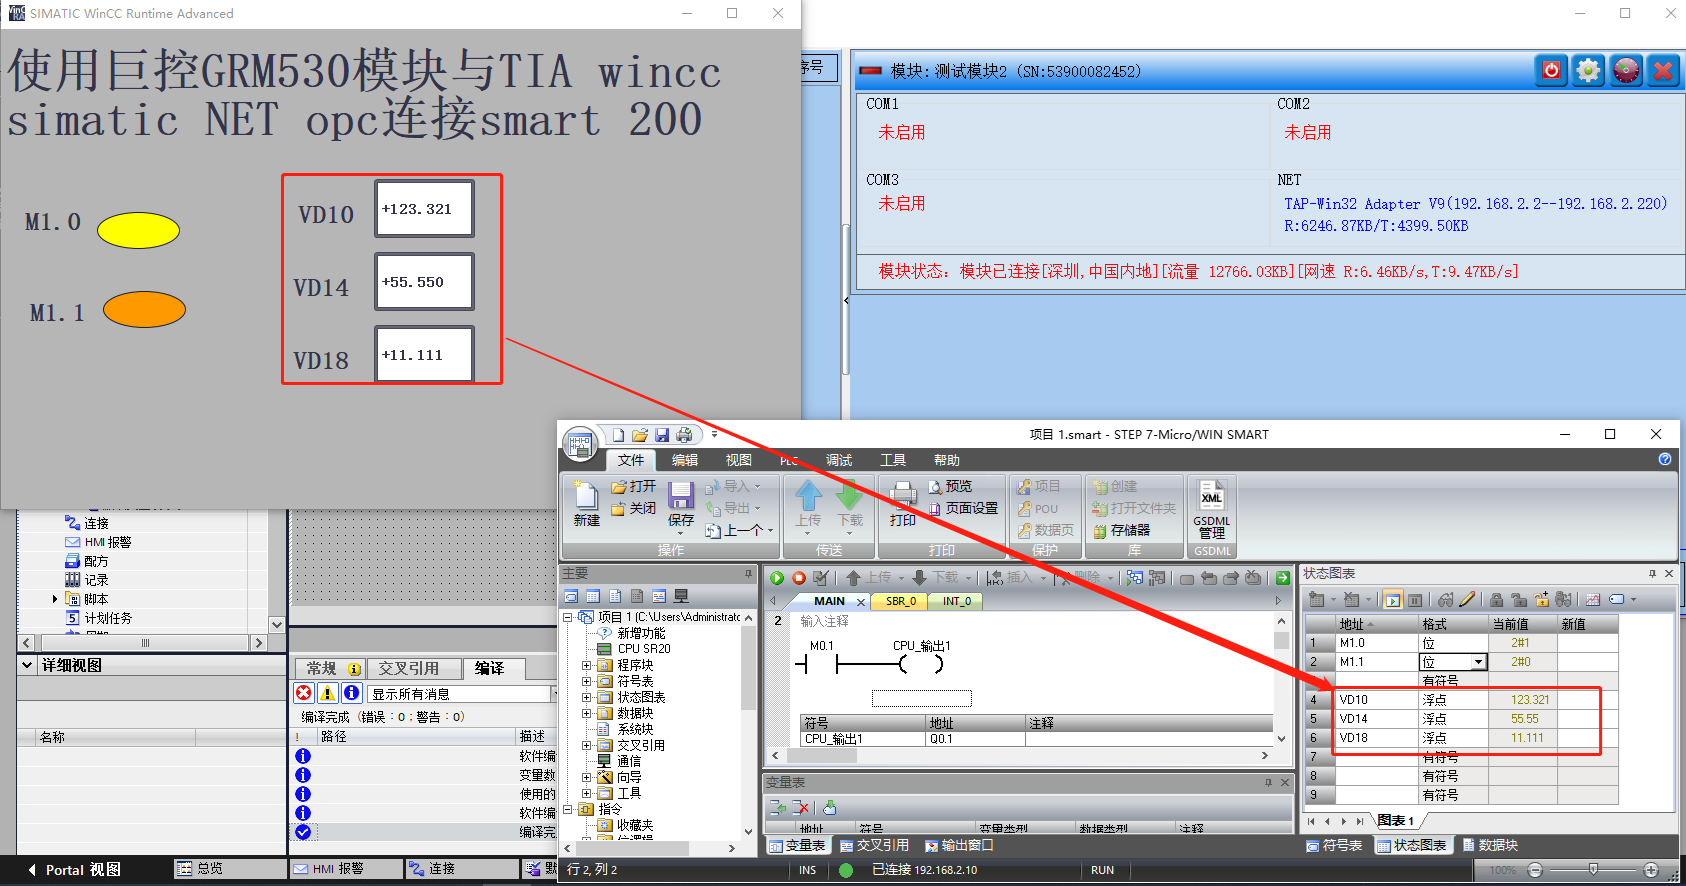Click quick access new document icon
This screenshot has width=1686, height=886.
click(x=618, y=435)
